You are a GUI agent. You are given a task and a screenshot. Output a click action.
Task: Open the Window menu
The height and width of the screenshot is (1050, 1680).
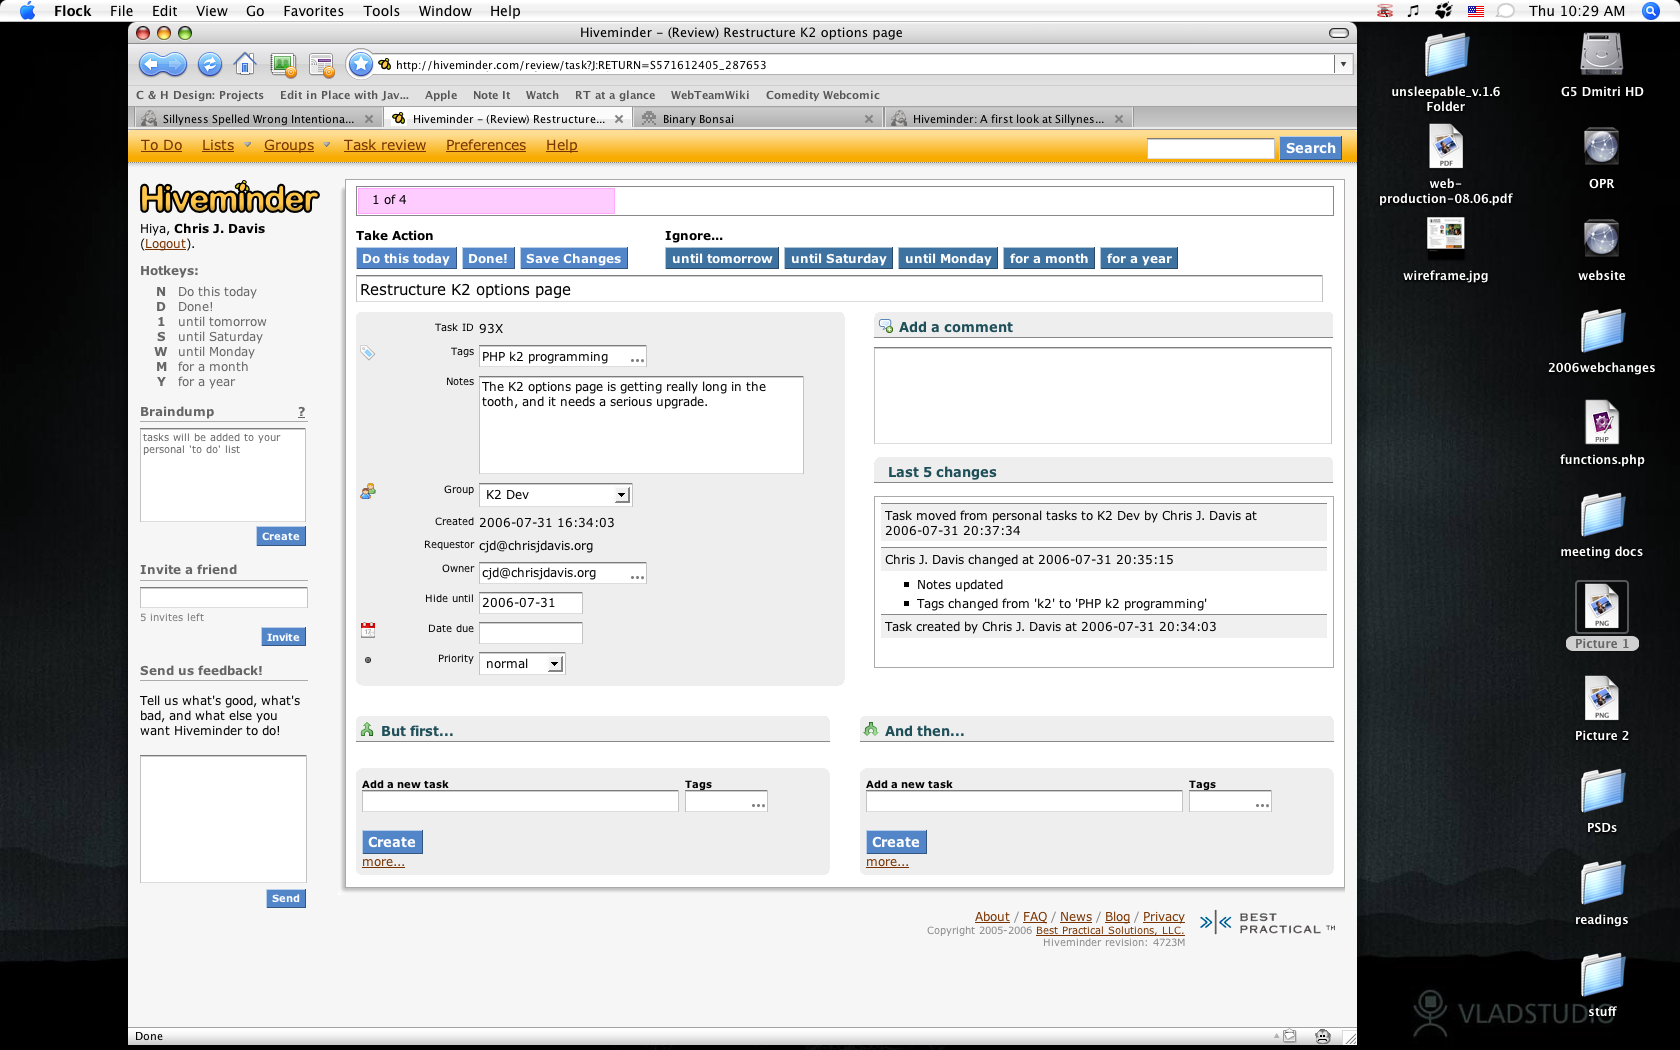[445, 11]
